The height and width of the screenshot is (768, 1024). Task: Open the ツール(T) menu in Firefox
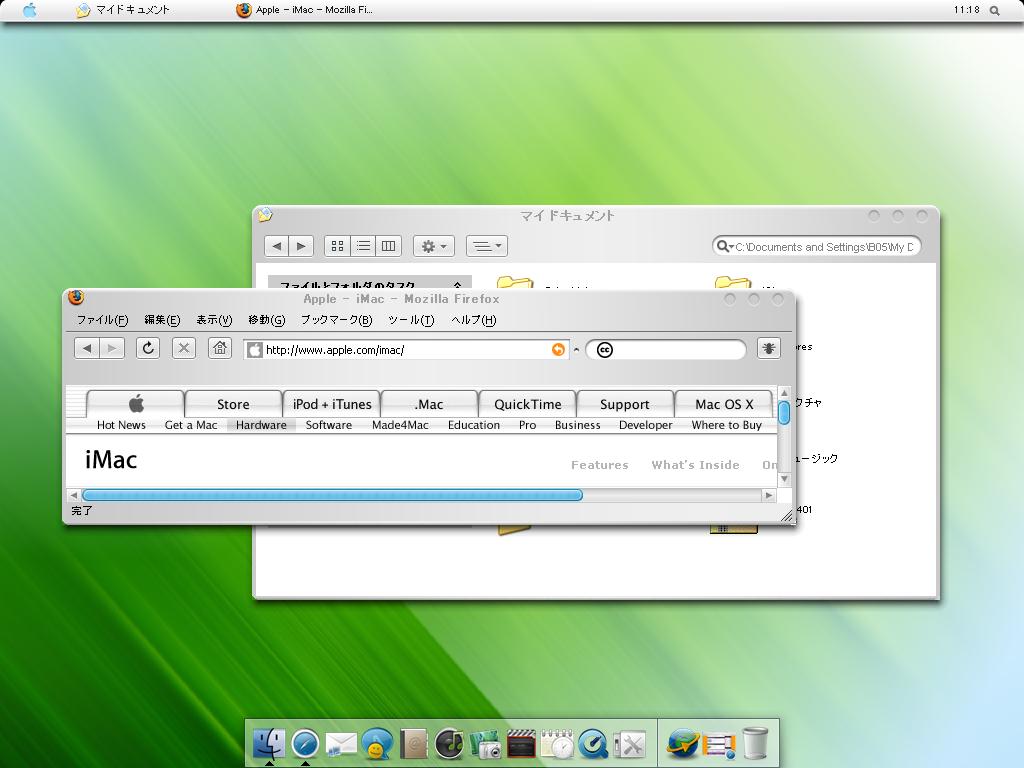(411, 320)
